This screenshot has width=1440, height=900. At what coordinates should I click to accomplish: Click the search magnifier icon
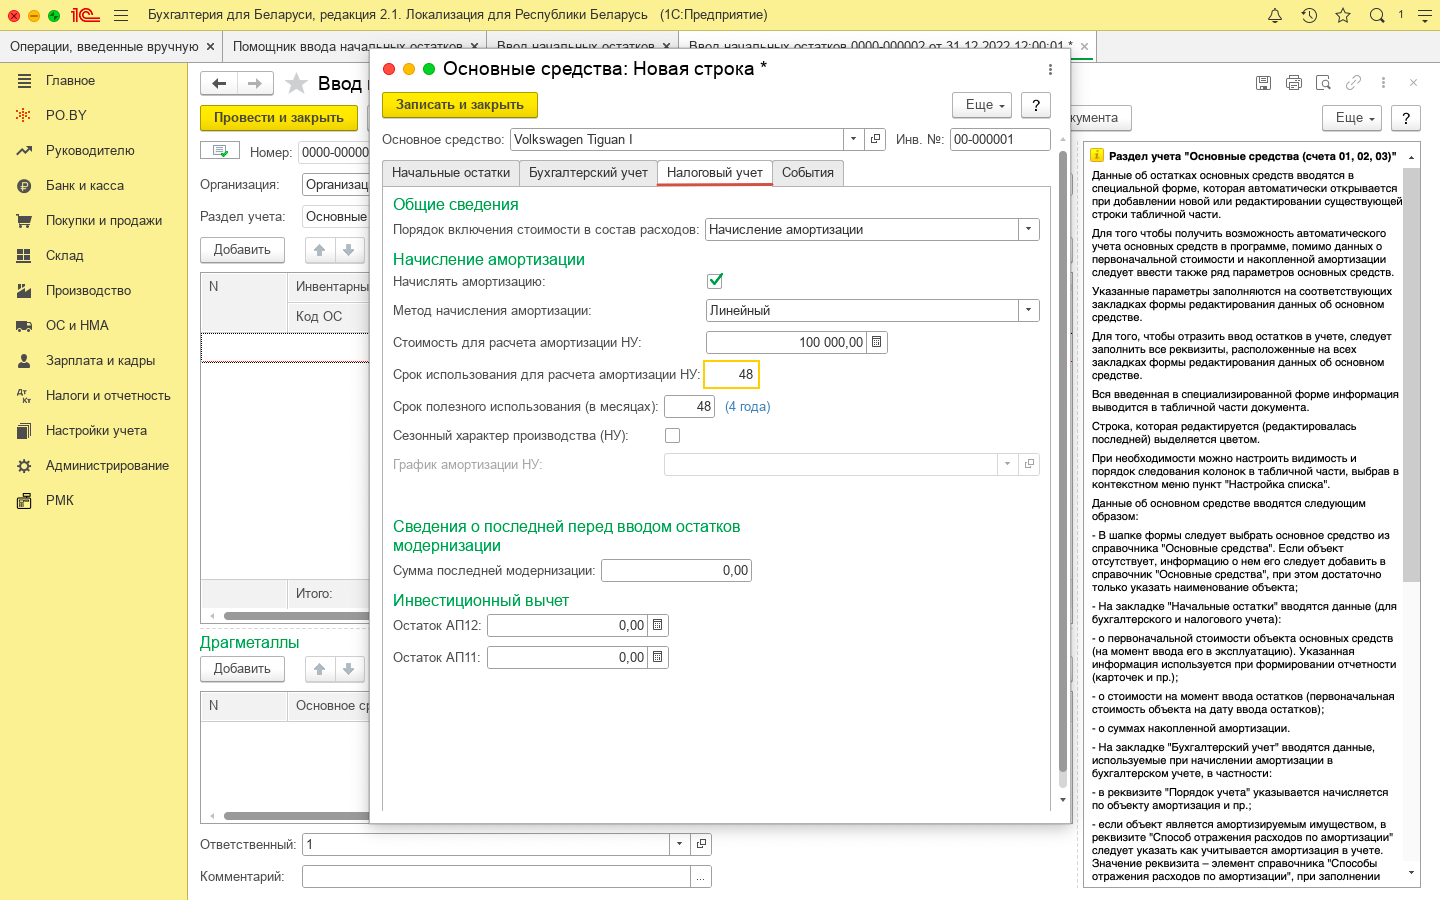point(1377,15)
